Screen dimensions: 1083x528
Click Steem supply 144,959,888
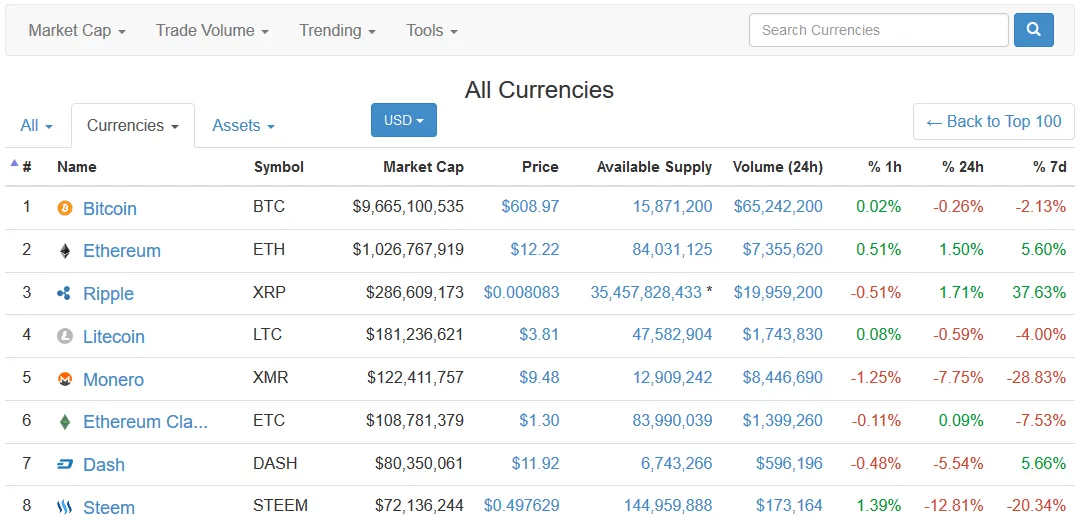668,506
